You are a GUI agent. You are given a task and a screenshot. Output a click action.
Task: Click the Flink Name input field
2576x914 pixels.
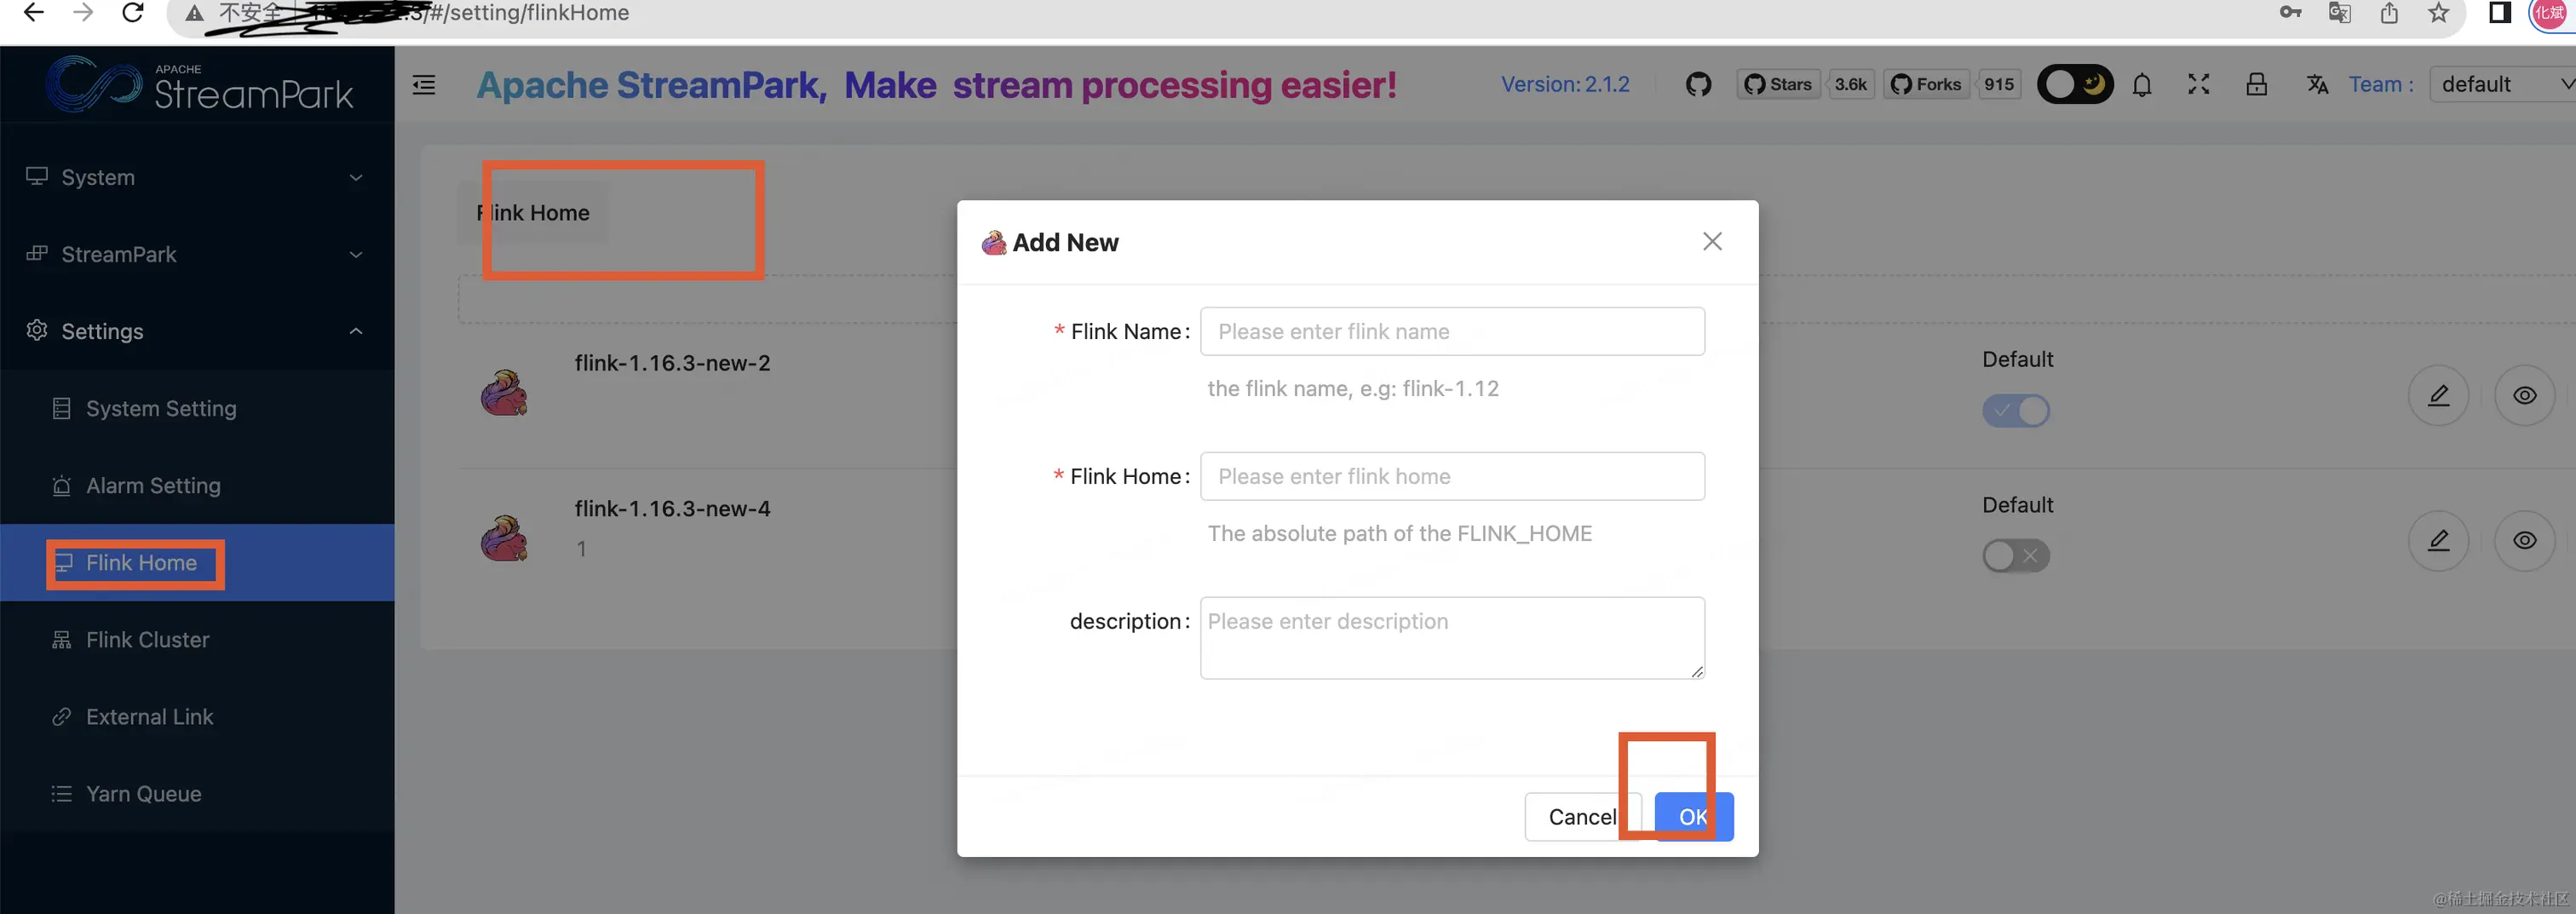pos(1452,331)
